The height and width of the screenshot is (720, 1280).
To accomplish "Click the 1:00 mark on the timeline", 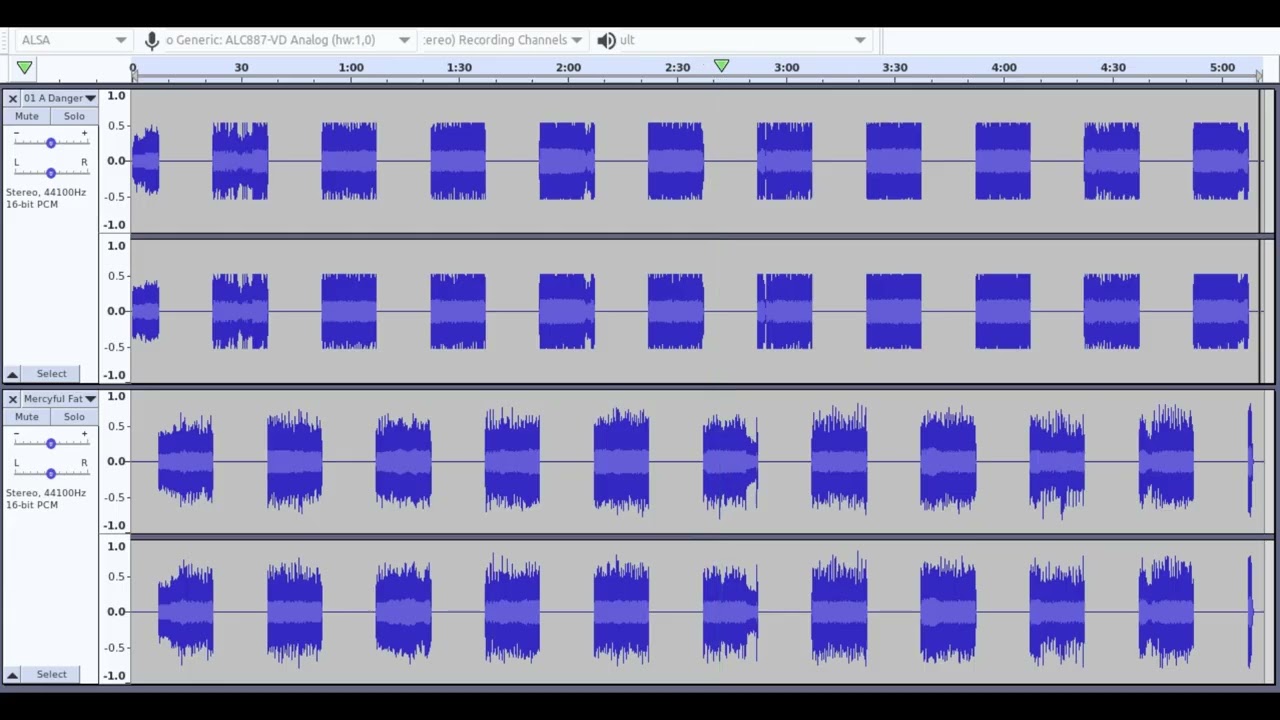I will tap(351, 68).
